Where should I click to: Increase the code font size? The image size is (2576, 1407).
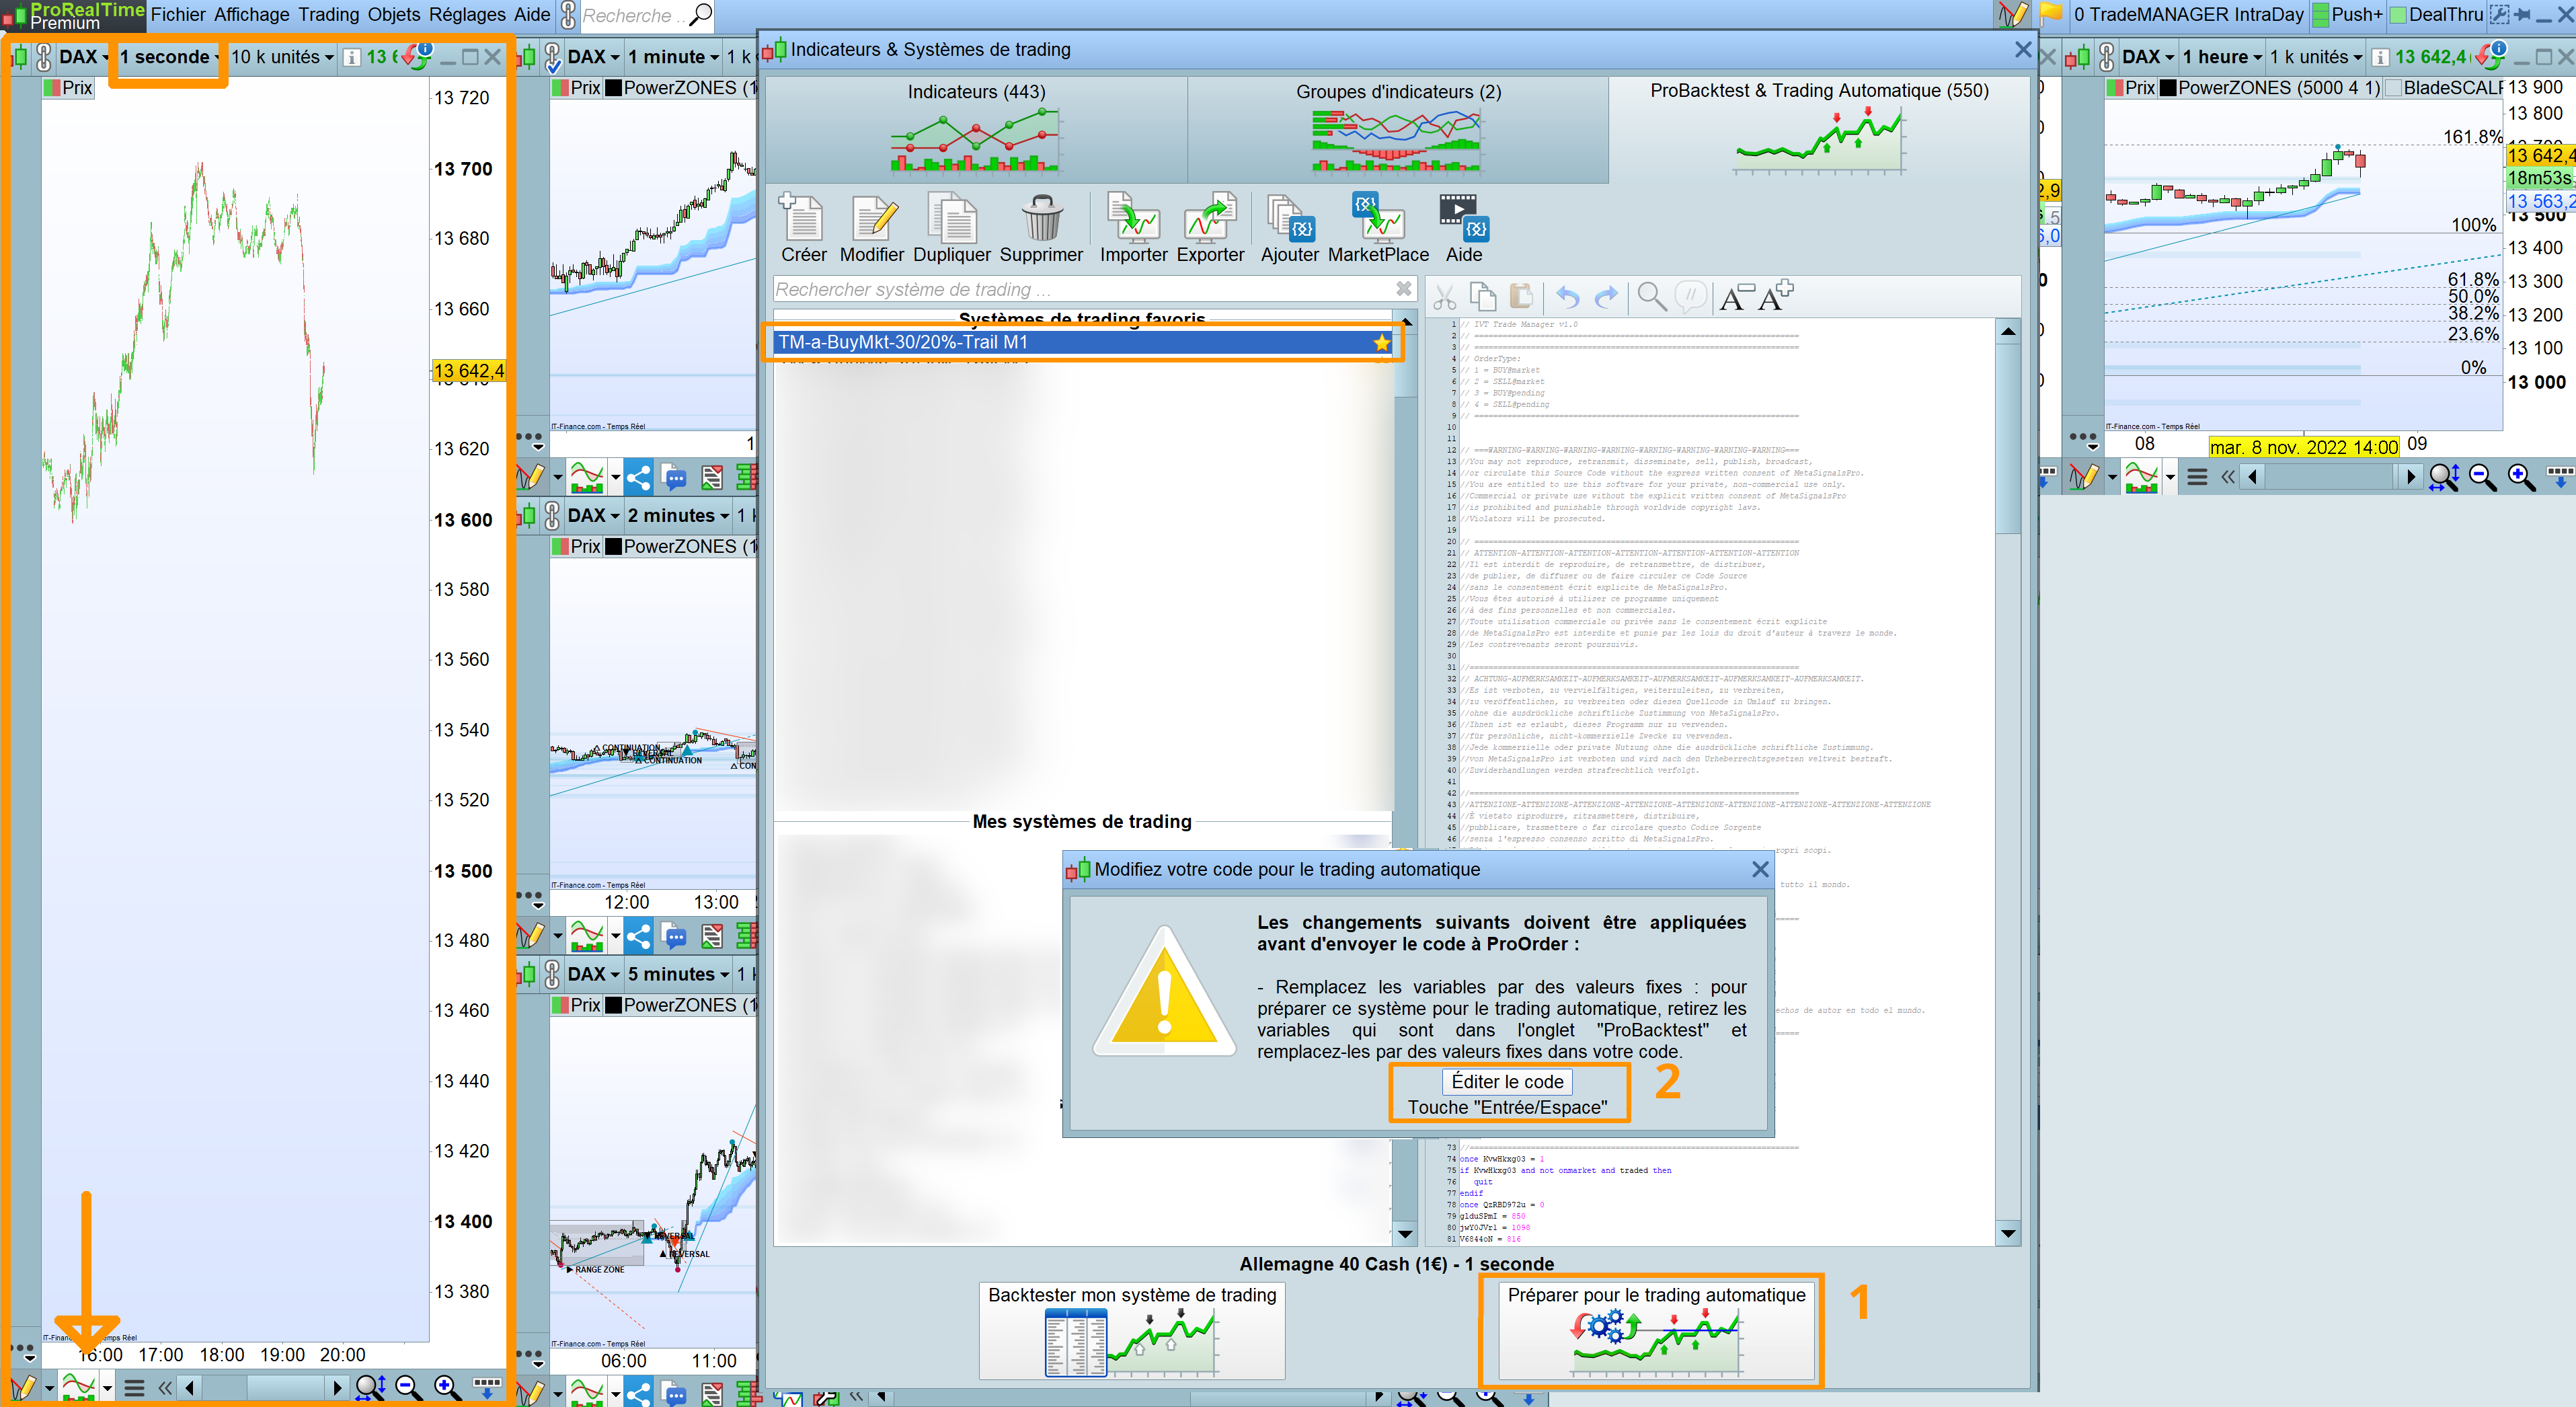[1776, 296]
